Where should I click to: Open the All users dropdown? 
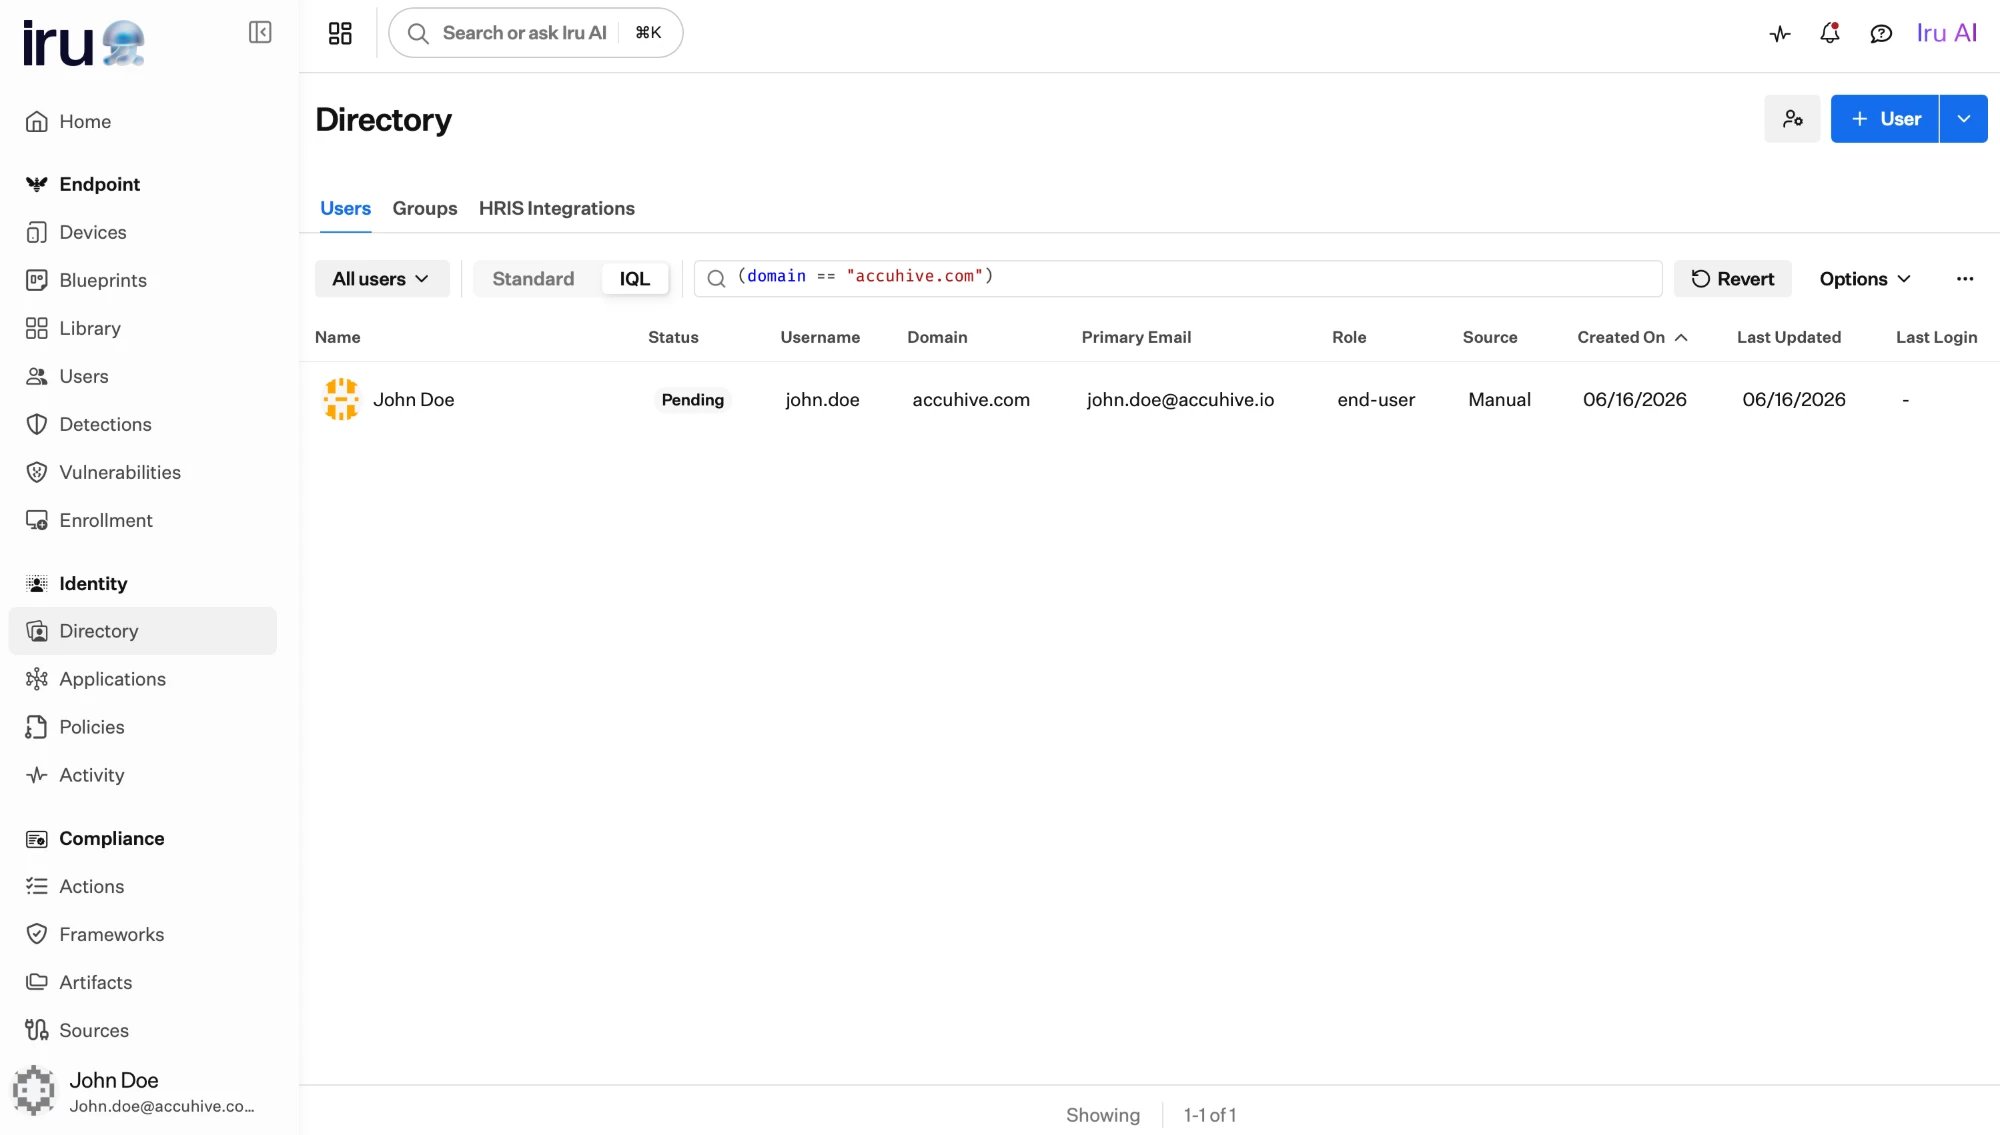point(382,279)
